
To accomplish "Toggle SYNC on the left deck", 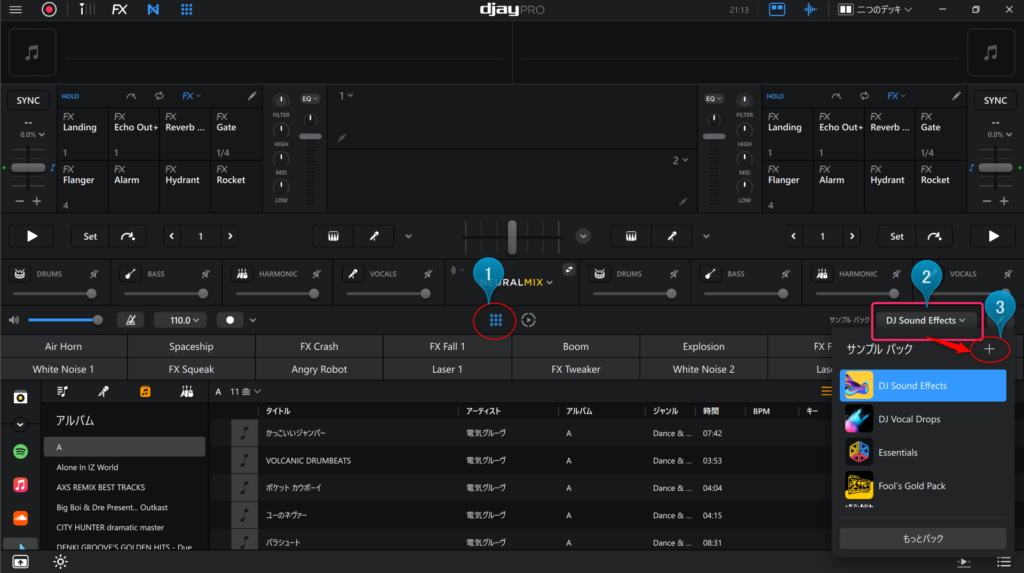I will tap(28, 101).
